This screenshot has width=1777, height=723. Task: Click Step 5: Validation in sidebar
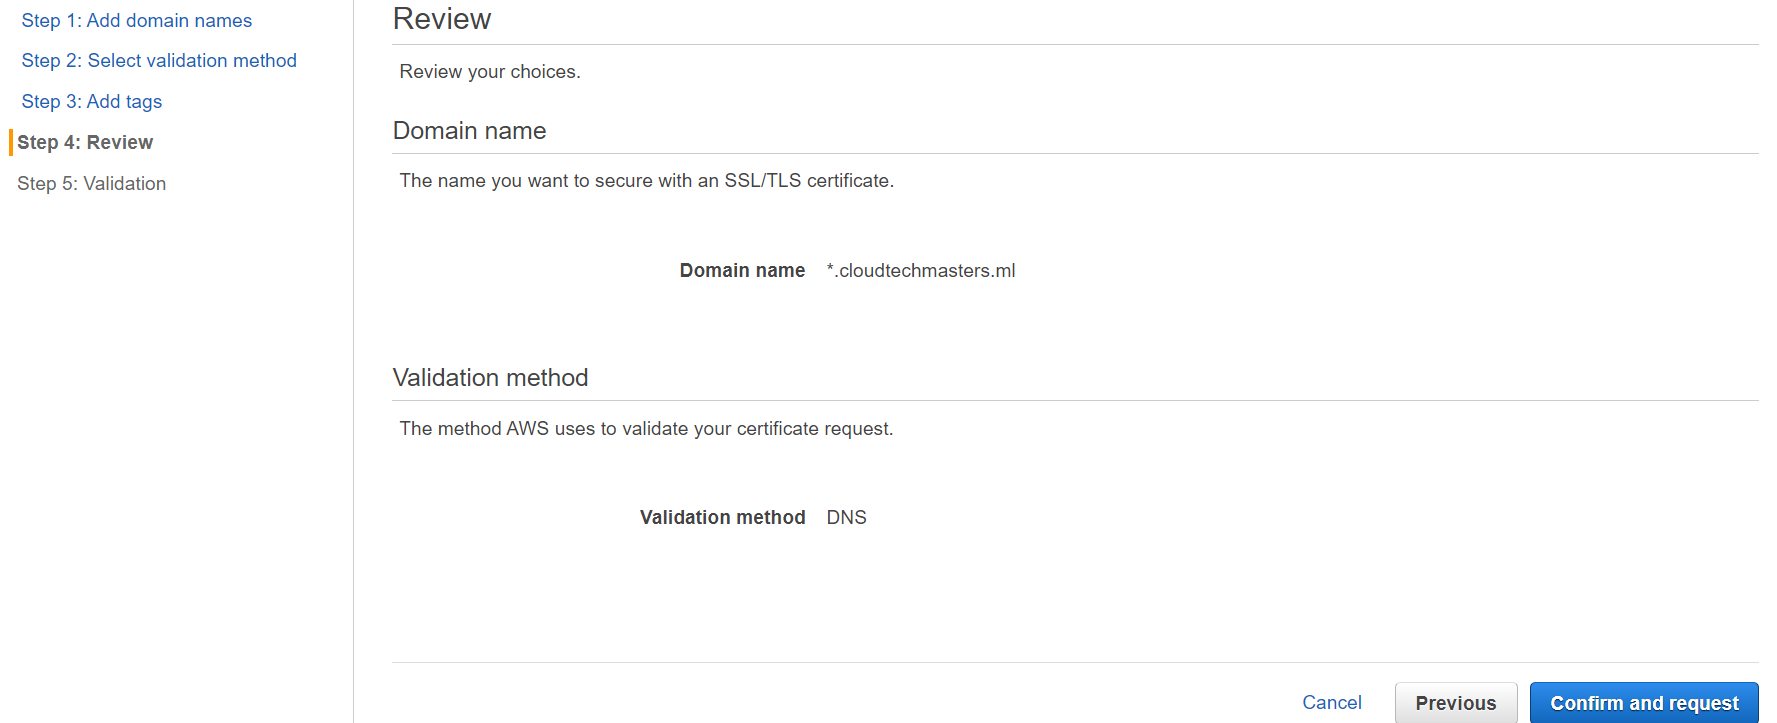tap(91, 183)
